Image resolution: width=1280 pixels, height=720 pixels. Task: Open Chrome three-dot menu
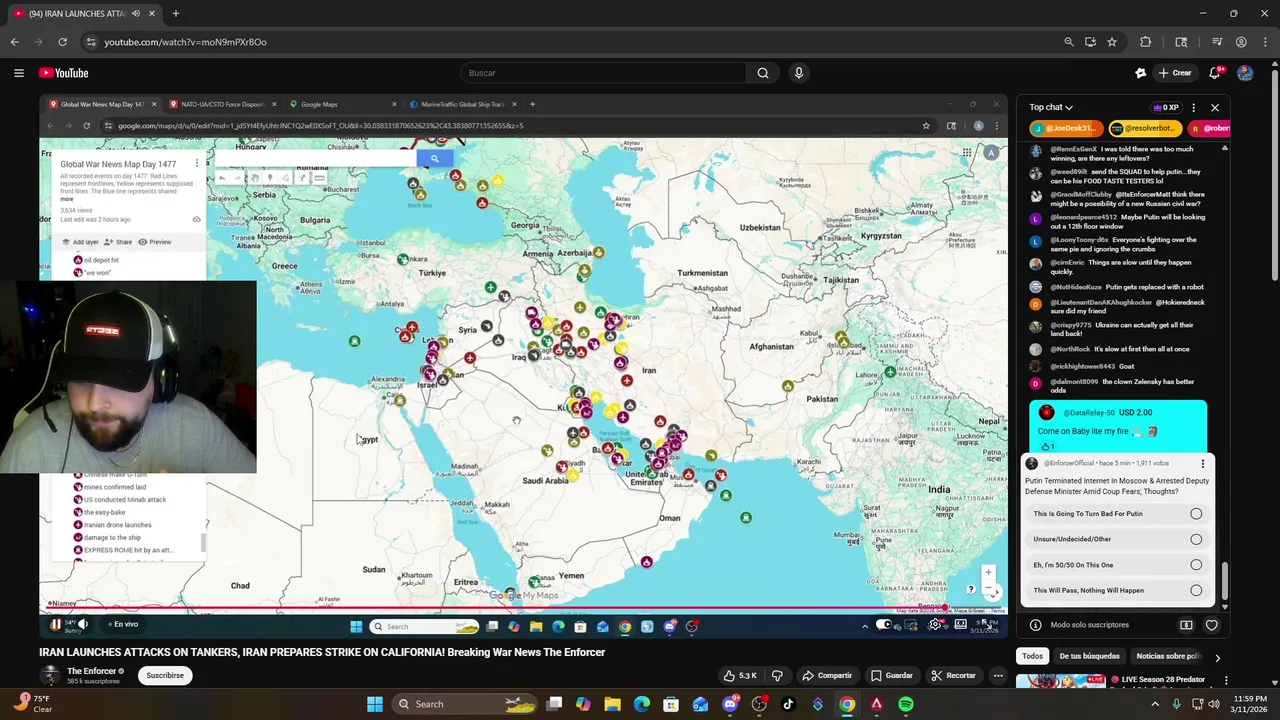[1264, 42]
